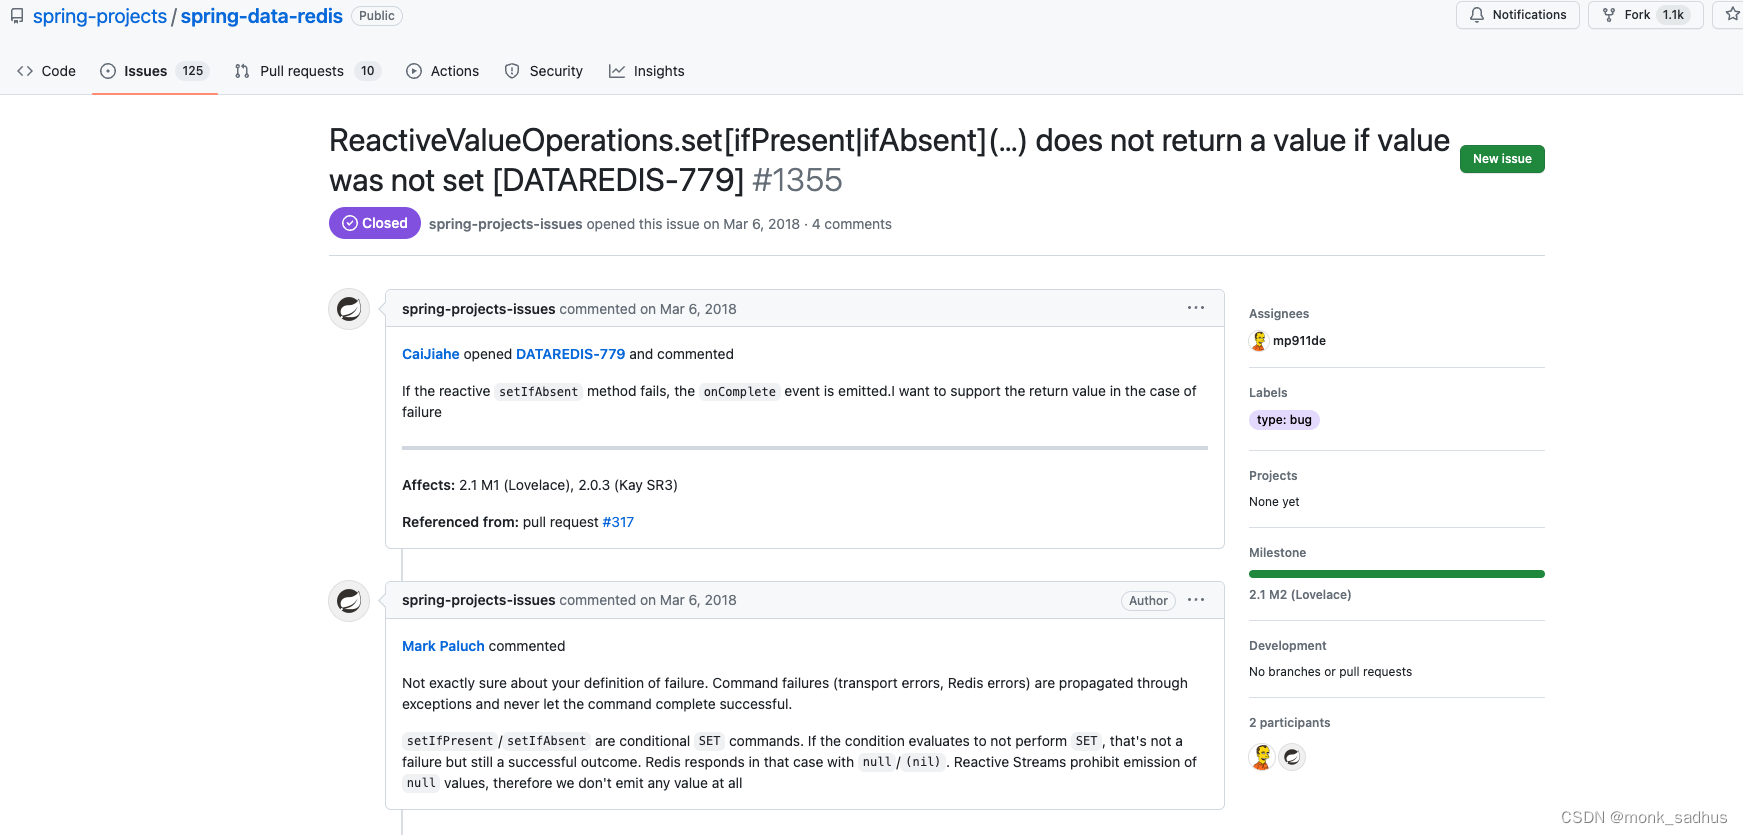Screen dimensions: 1743x835
Task: Open the 2.1 M2 (Lovelace) milestone
Action: (x=1300, y=595)
